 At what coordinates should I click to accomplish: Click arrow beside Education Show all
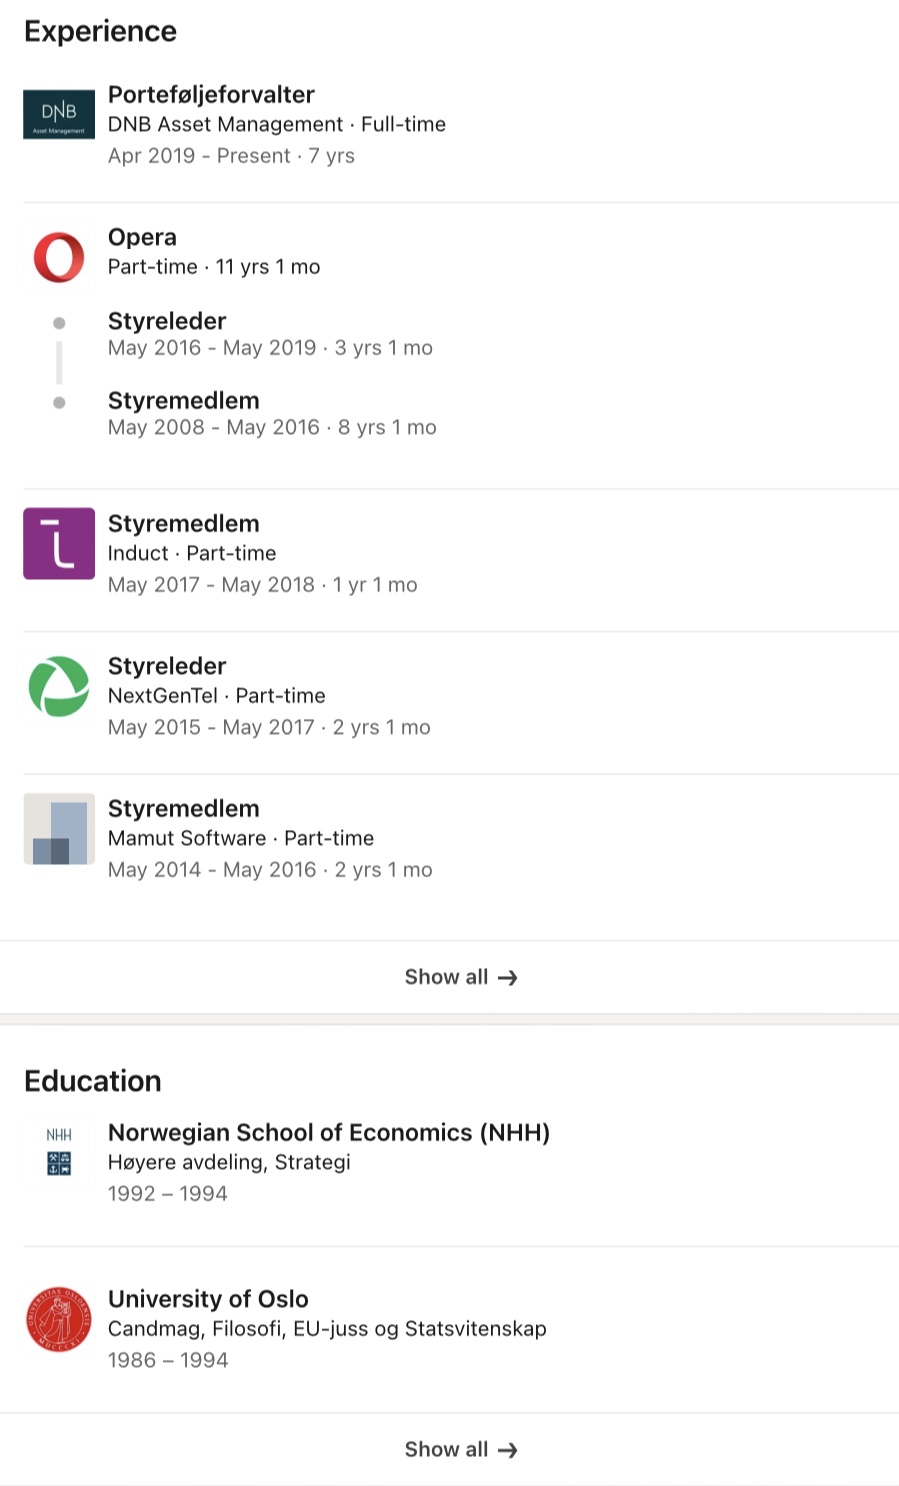coord(508,1450)
